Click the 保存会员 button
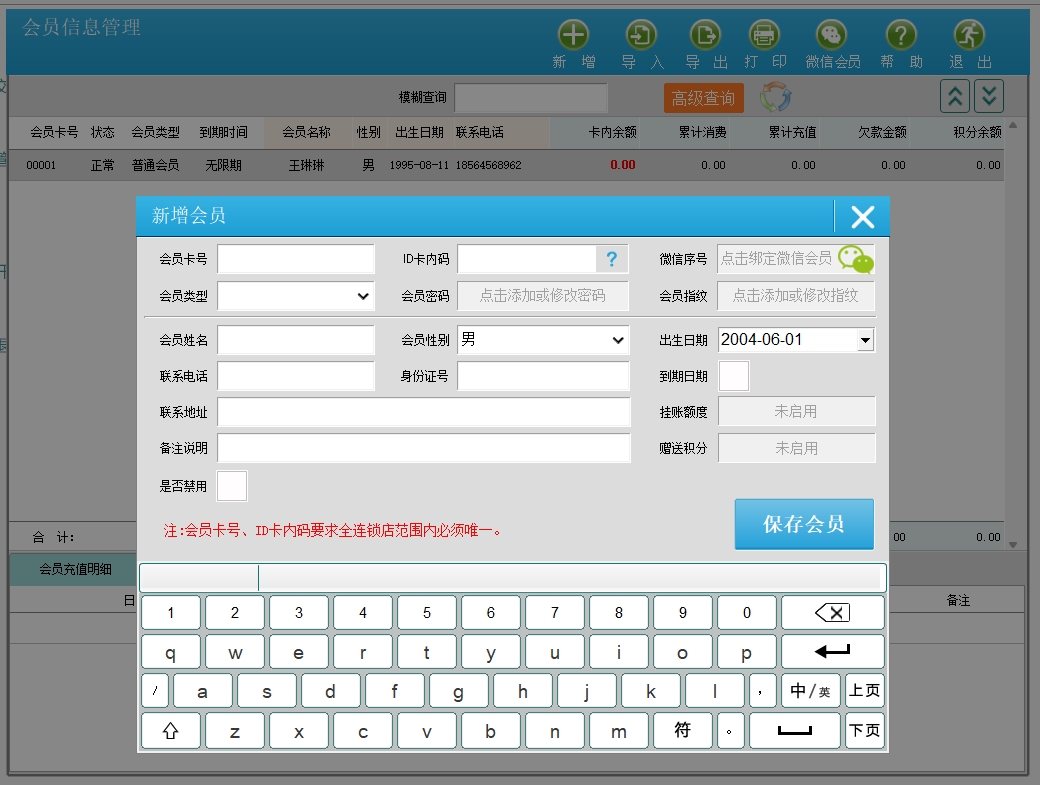 click(804, 524)
